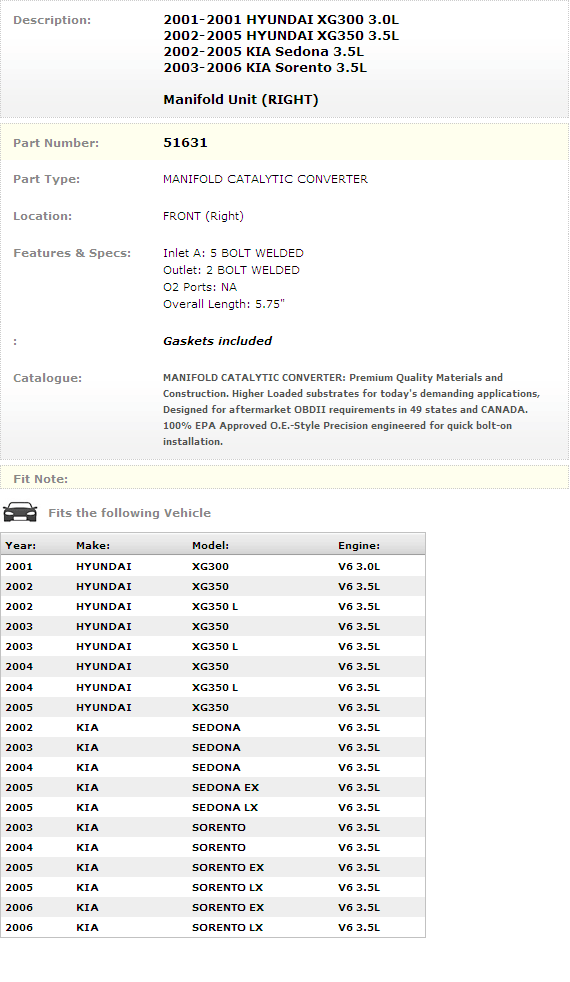
Task: Select part number 51631
Action: click(185, 143)
